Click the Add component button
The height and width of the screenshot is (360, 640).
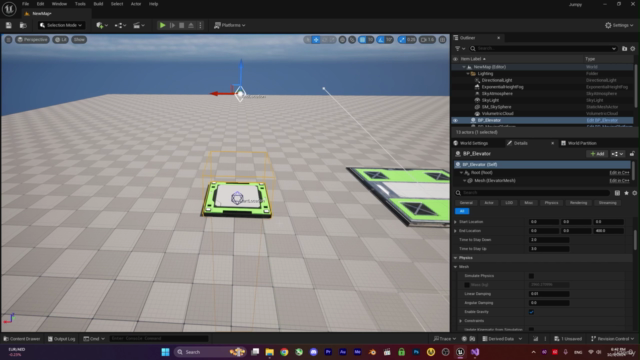(x=597, y=154)
